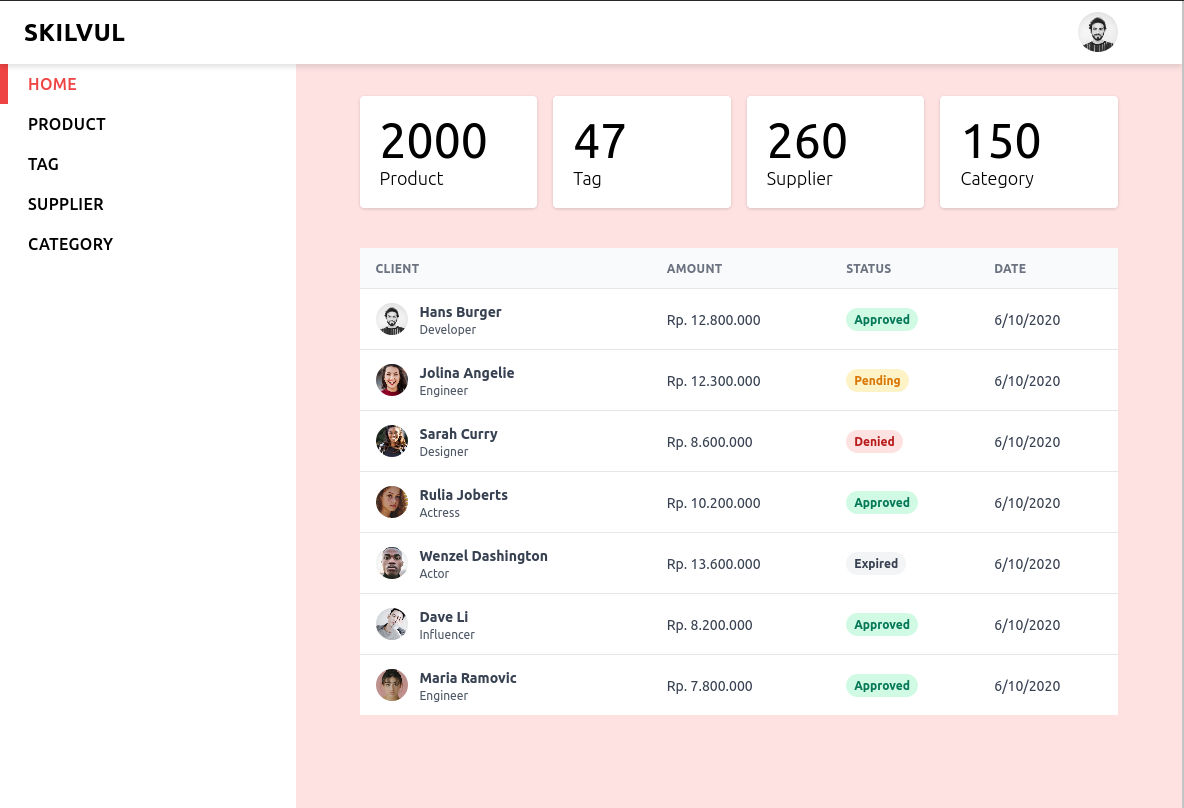Click Maria Ramovic's avatar picture

[x=392, y=686]
